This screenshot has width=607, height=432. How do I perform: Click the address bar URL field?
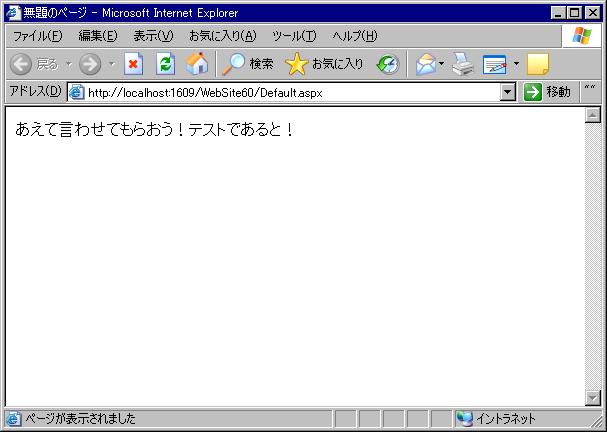(x=293, y=93)
